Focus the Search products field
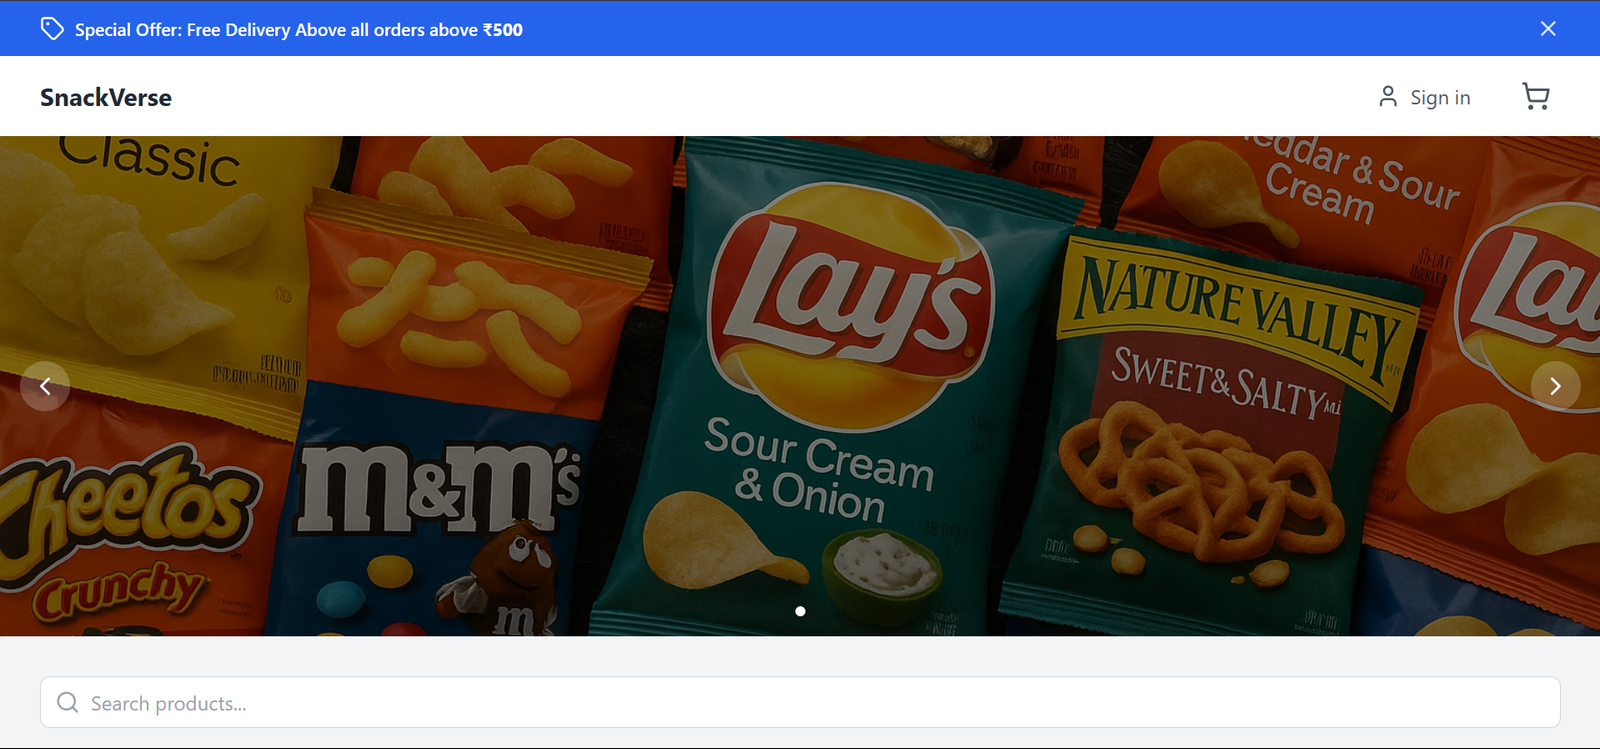 [800, 703]
